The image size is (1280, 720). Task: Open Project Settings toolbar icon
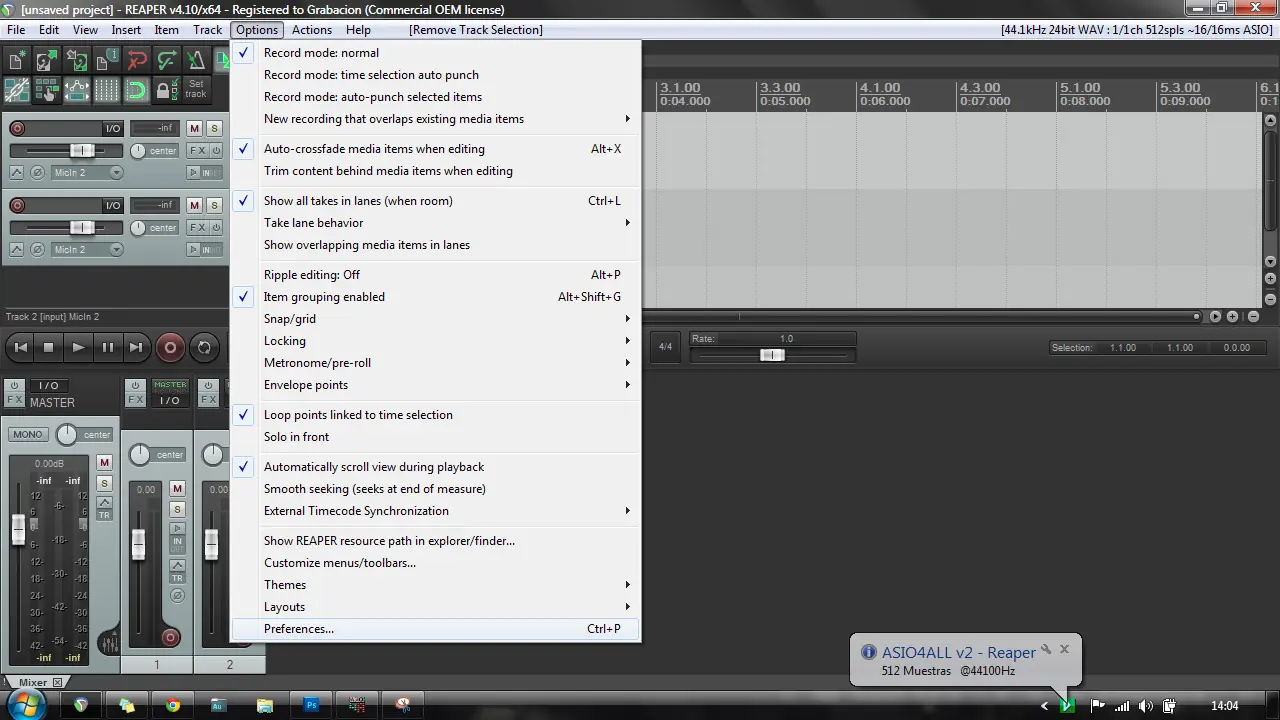pos(107,60)
